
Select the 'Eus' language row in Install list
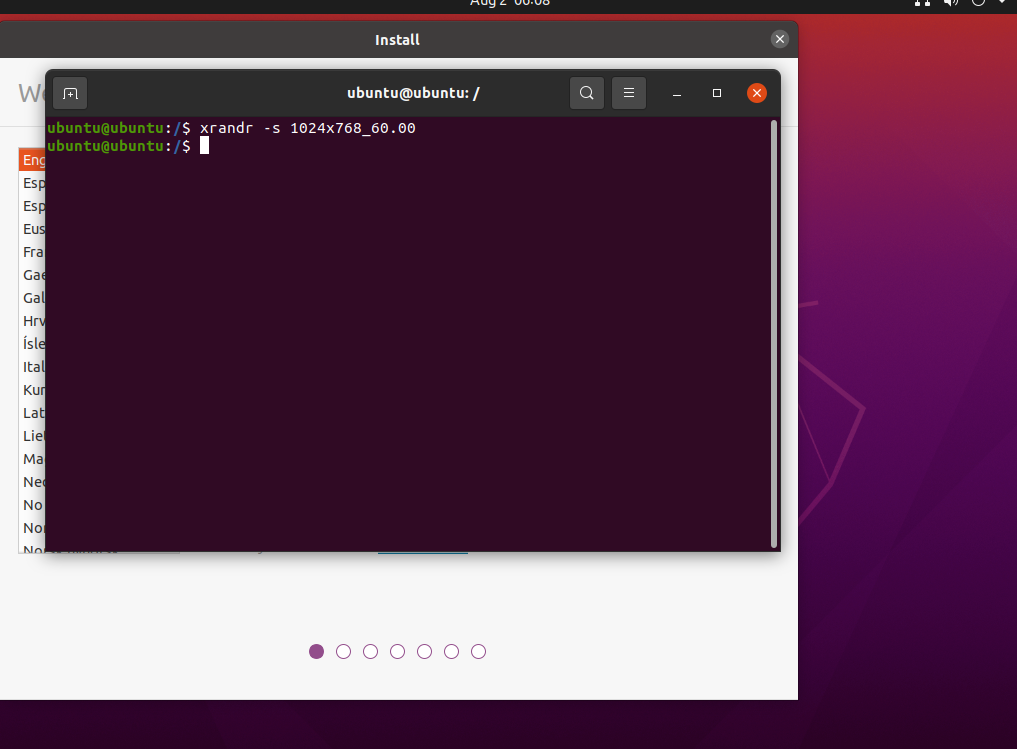pos(32,229)
